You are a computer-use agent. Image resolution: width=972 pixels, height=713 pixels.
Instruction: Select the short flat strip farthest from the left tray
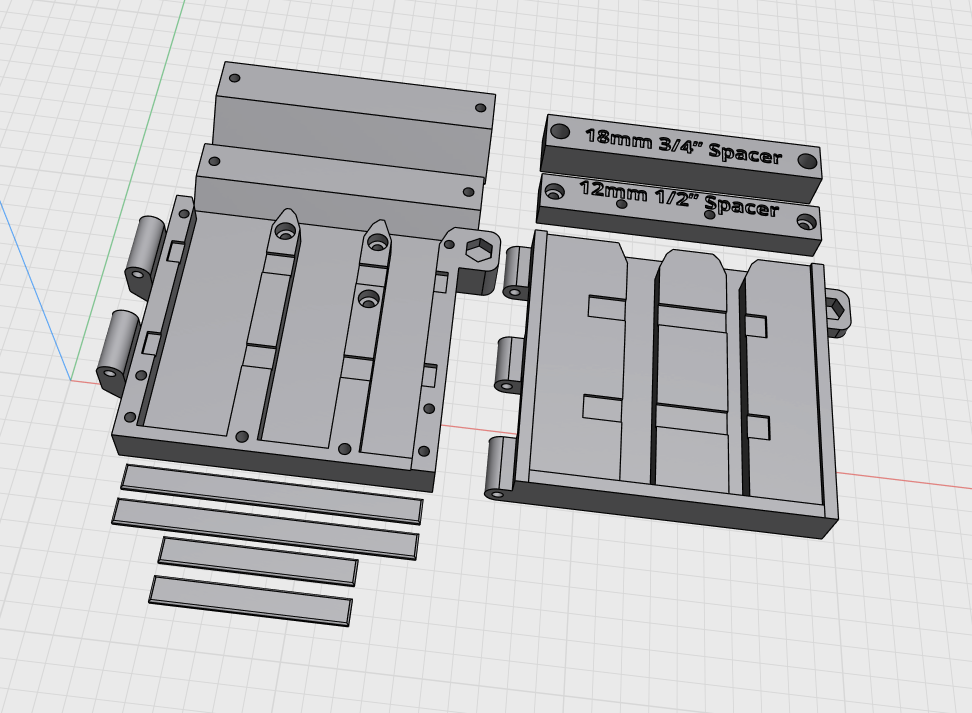250,601
